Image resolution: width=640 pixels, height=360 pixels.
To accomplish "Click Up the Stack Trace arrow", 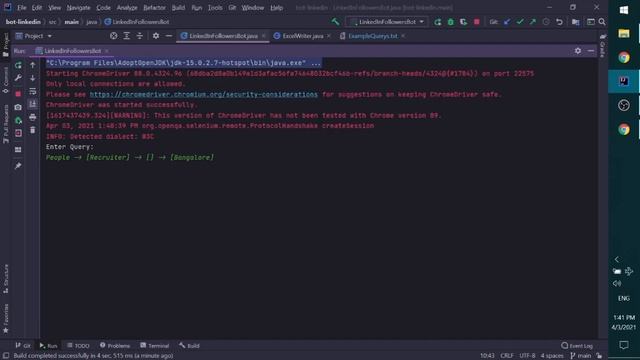I will pos(33,65).
